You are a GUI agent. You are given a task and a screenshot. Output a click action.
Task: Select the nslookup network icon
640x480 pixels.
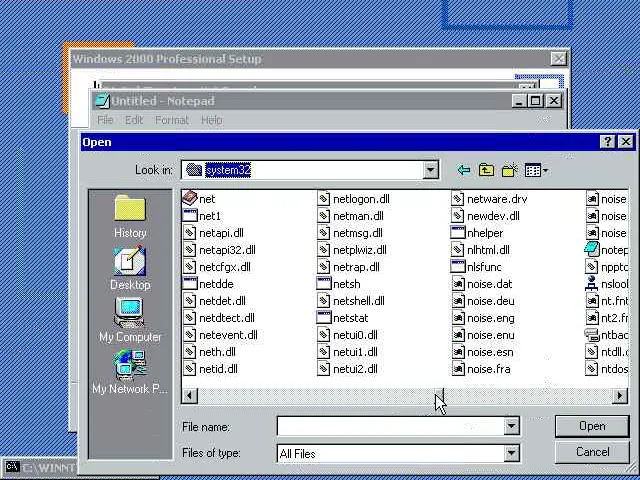point(592,284)
